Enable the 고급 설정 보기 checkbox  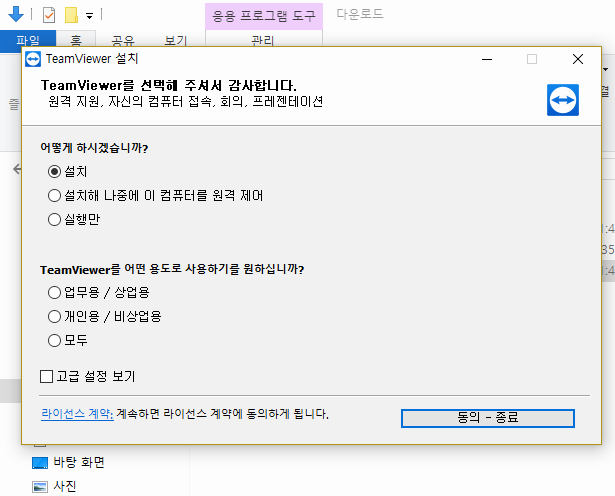pyautogui.click(x=46, y=376)
